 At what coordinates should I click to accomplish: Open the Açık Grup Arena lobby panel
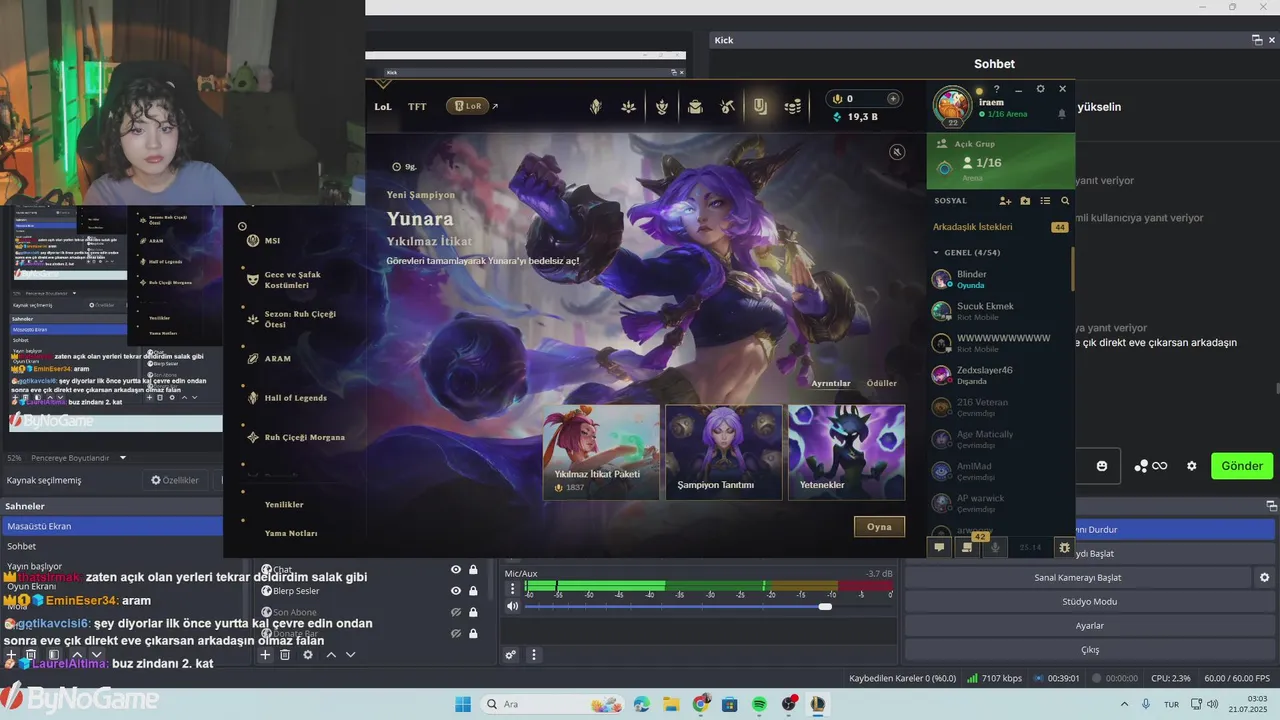pos(1001,161)
